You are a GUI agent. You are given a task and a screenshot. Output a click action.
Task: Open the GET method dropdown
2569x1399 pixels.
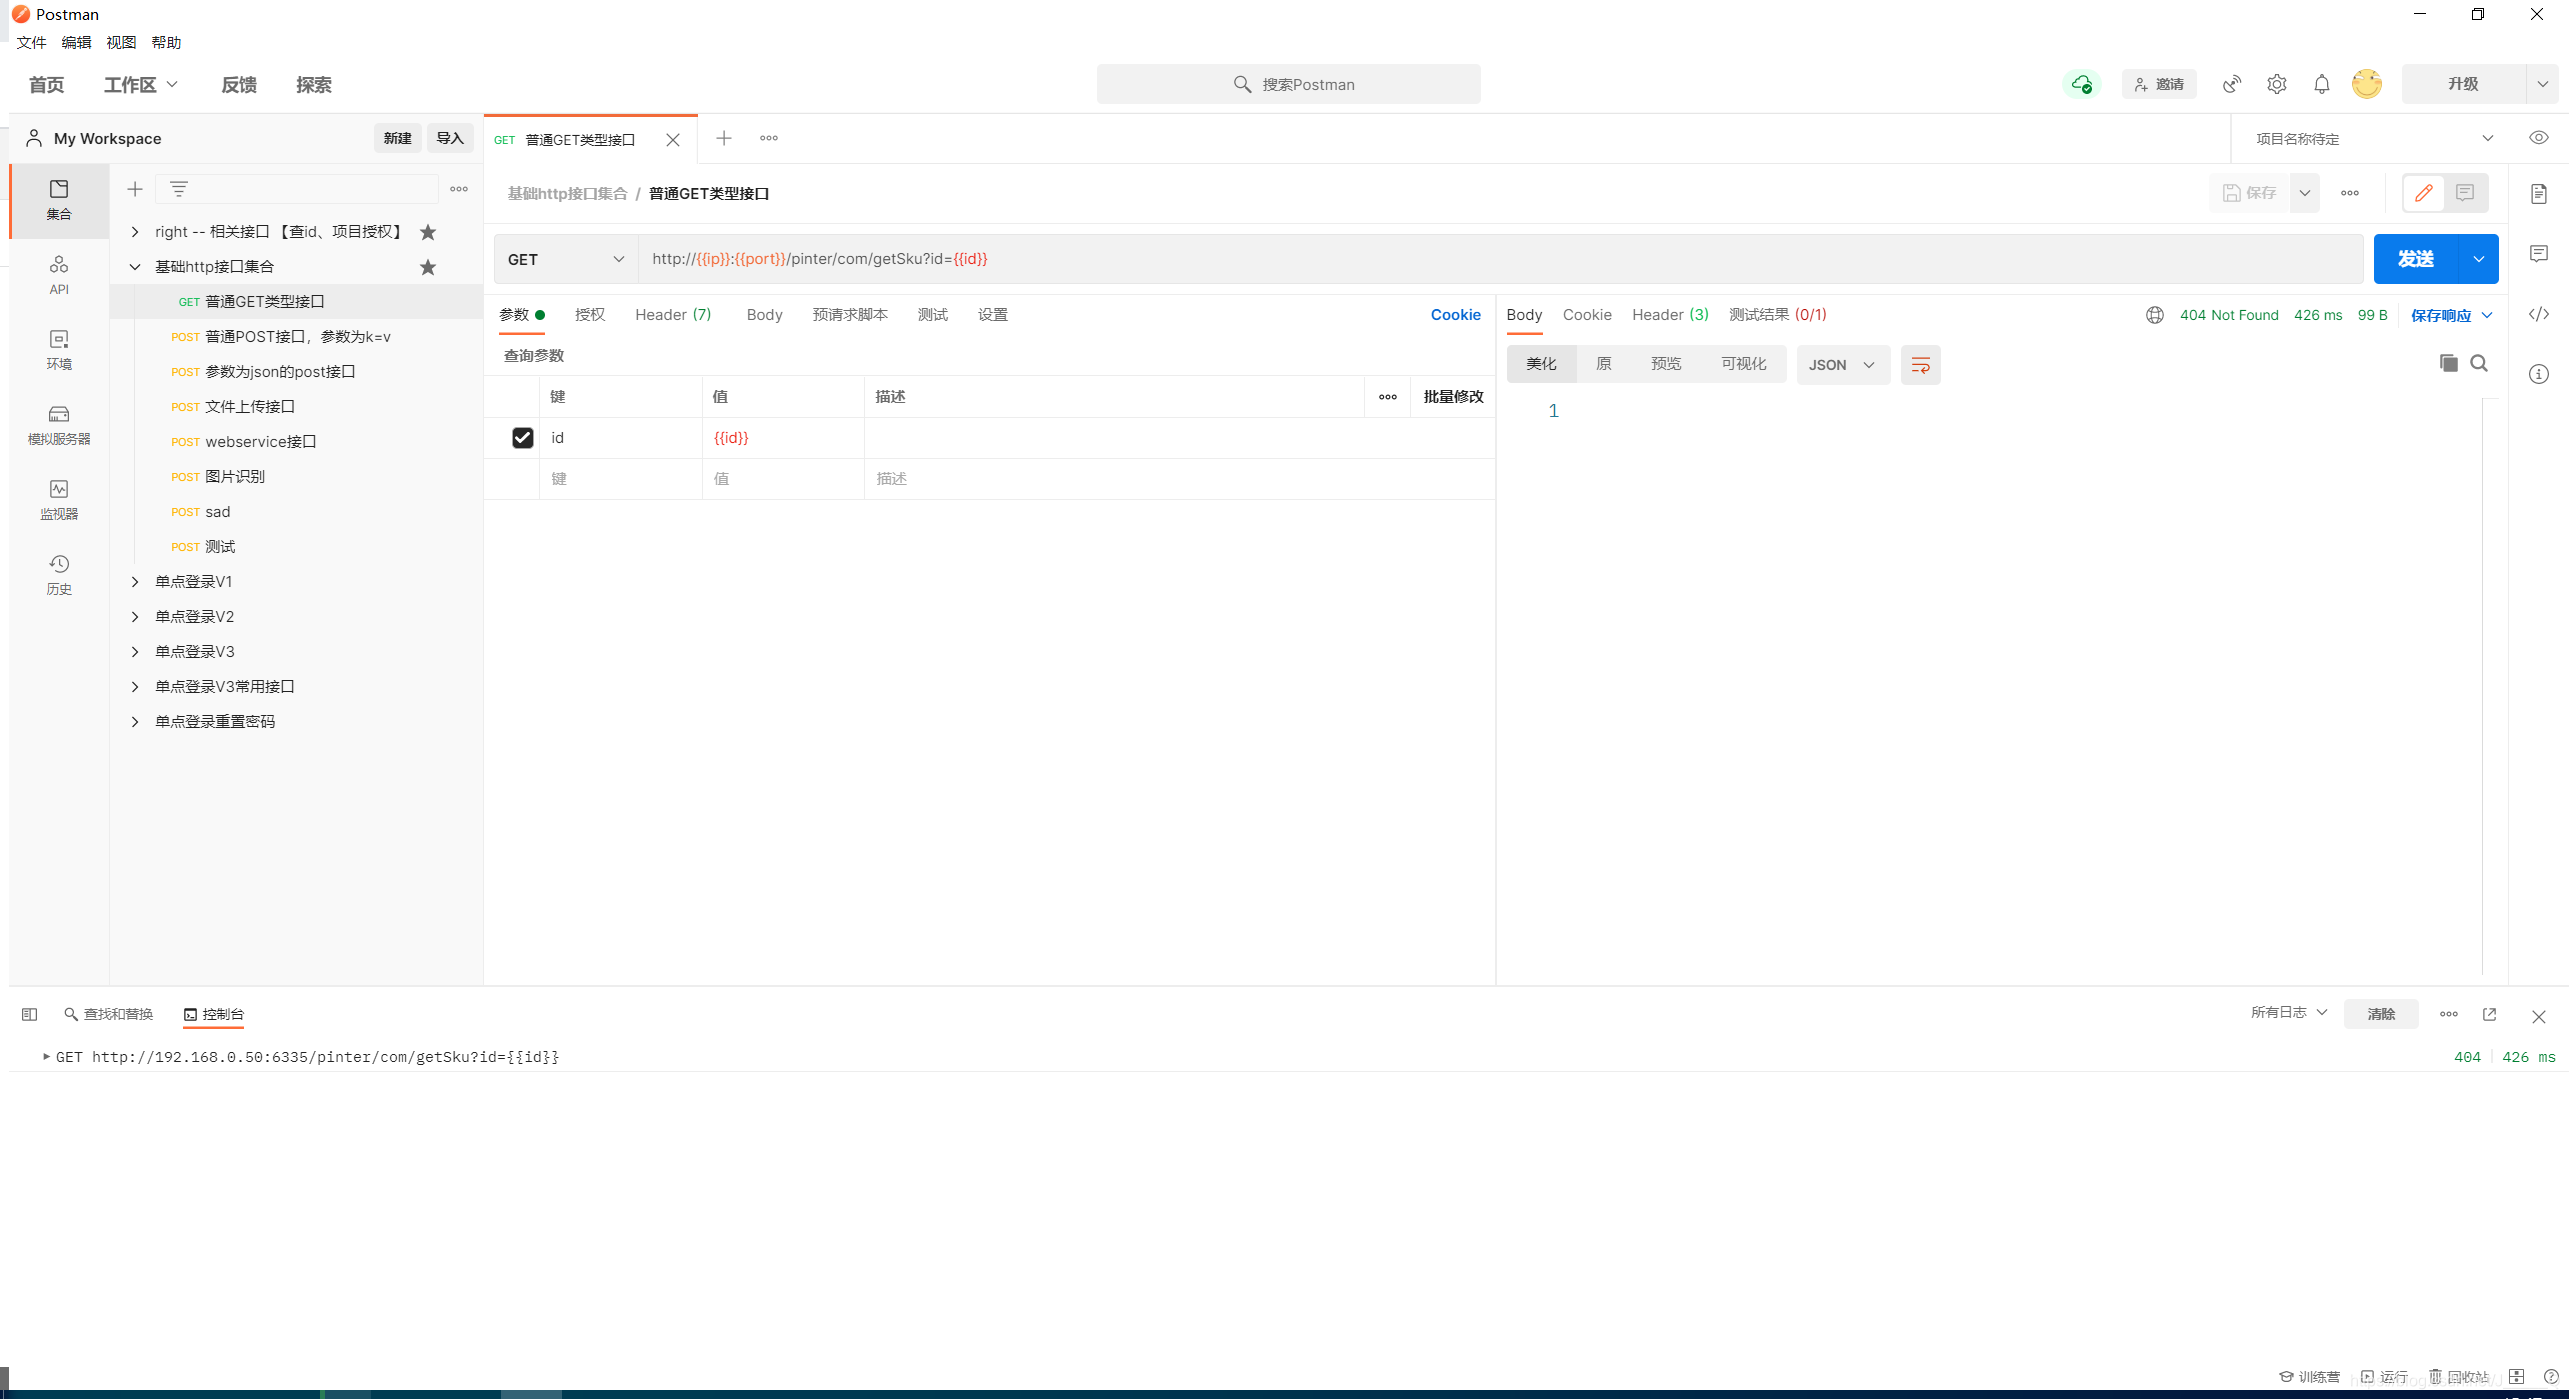(565, 259)
